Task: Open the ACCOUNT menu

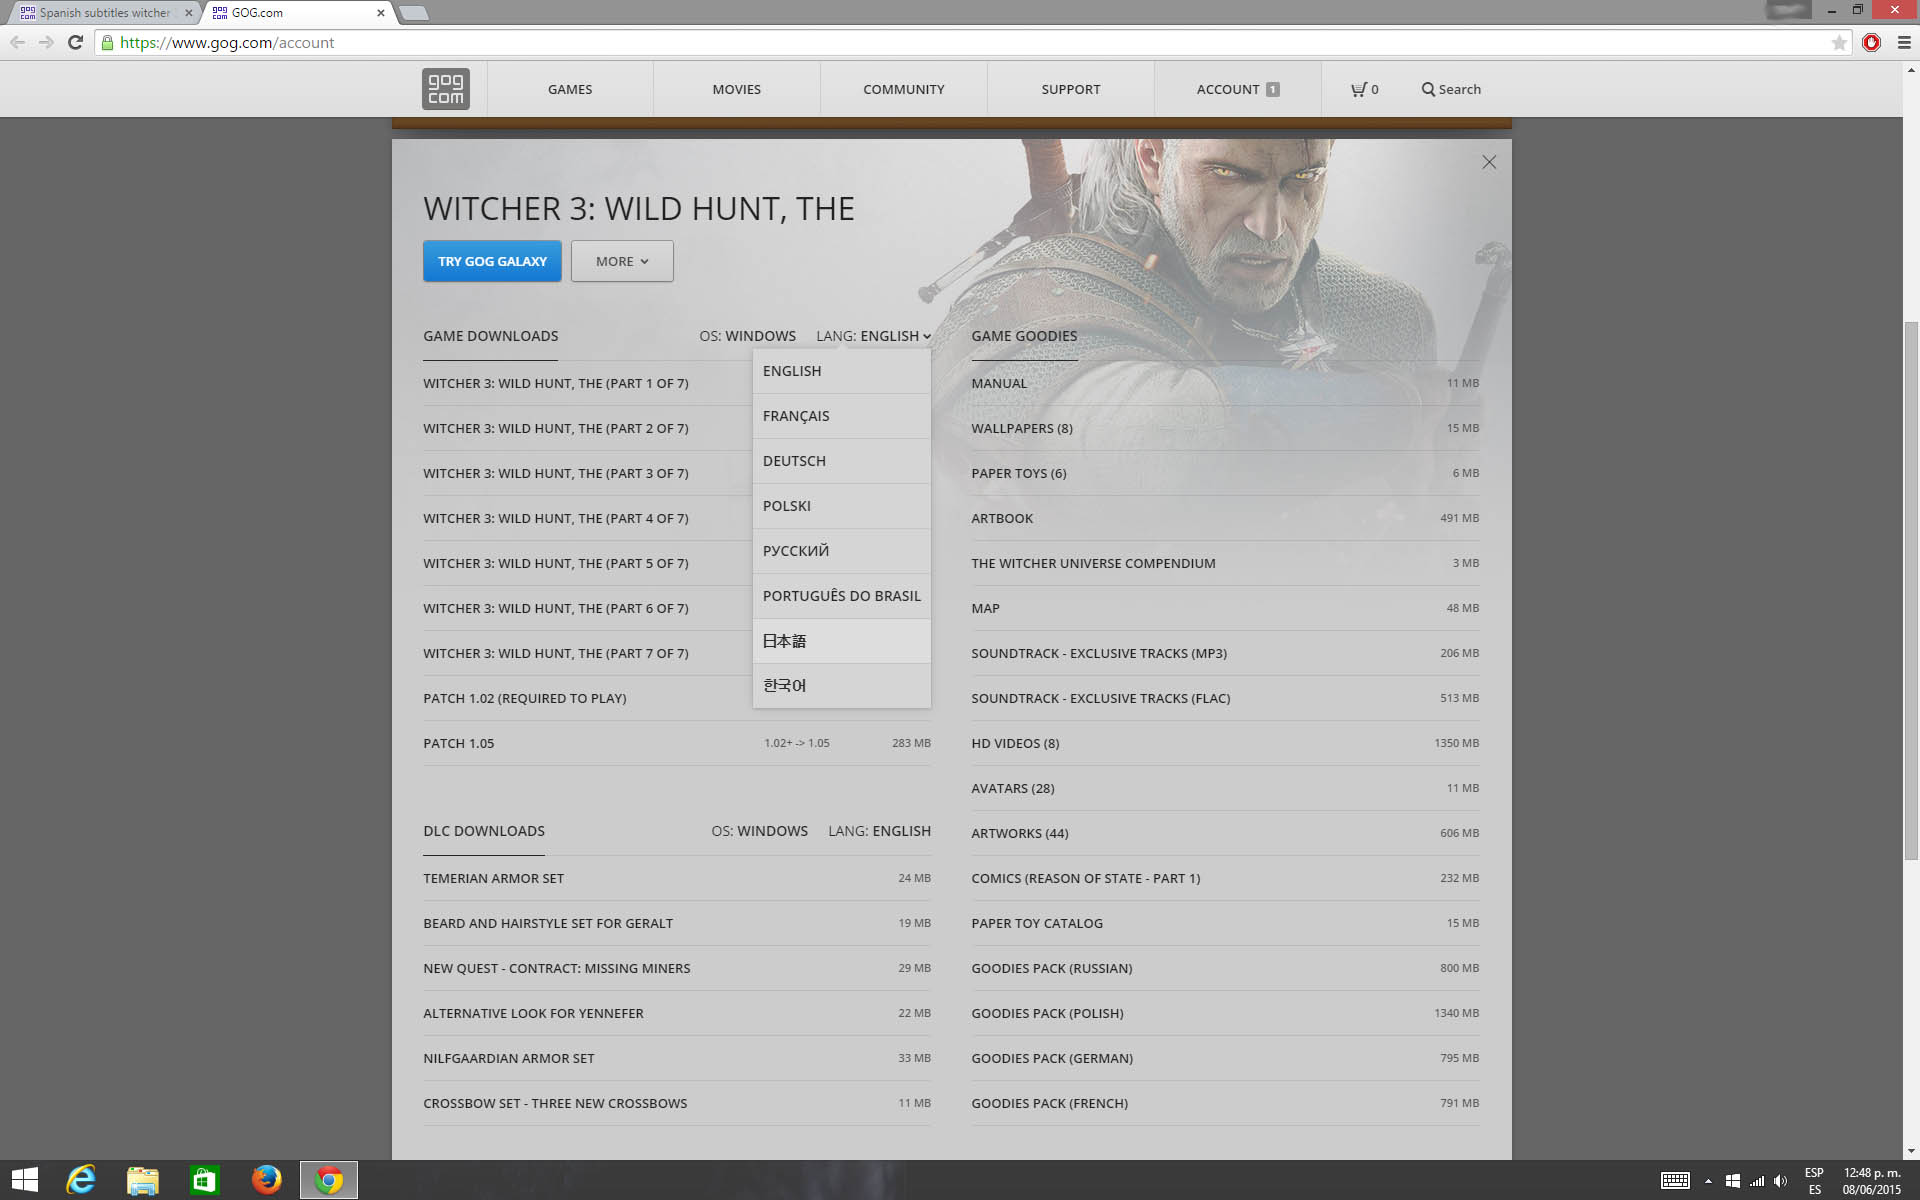Action: tap(1237, 89)
